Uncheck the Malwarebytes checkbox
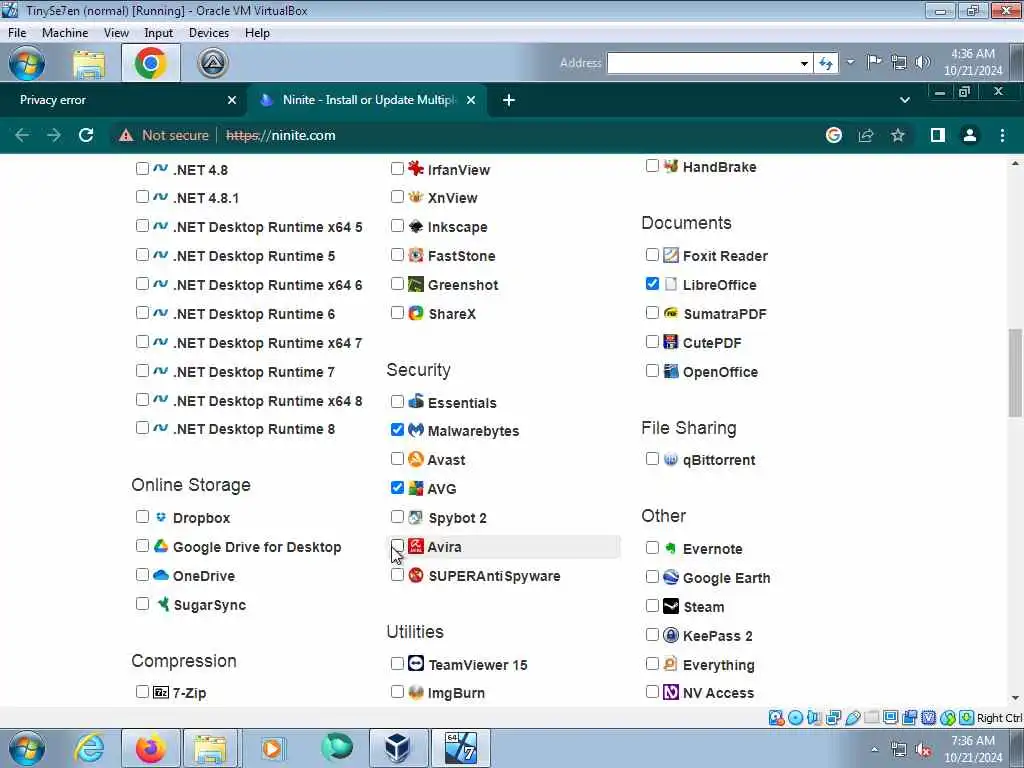The width and height of the screenshot is (1024, 768). [397, 429]
